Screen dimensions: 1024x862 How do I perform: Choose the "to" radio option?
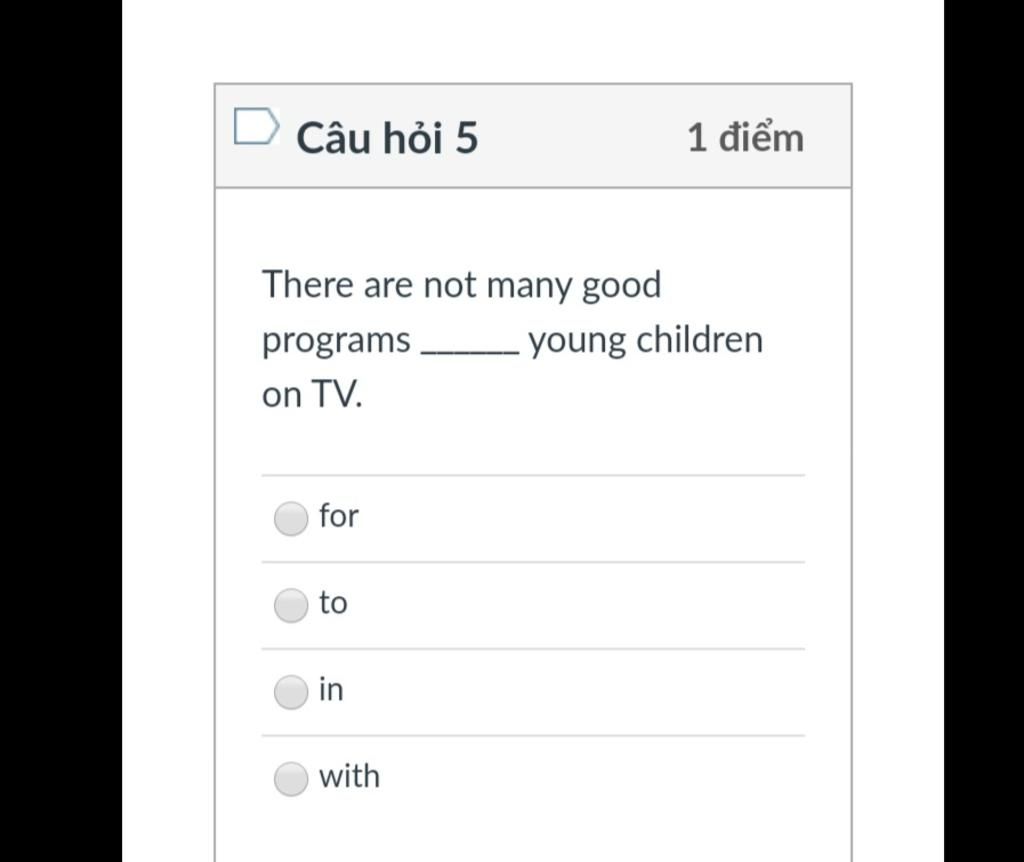click(x=291, y=605)
